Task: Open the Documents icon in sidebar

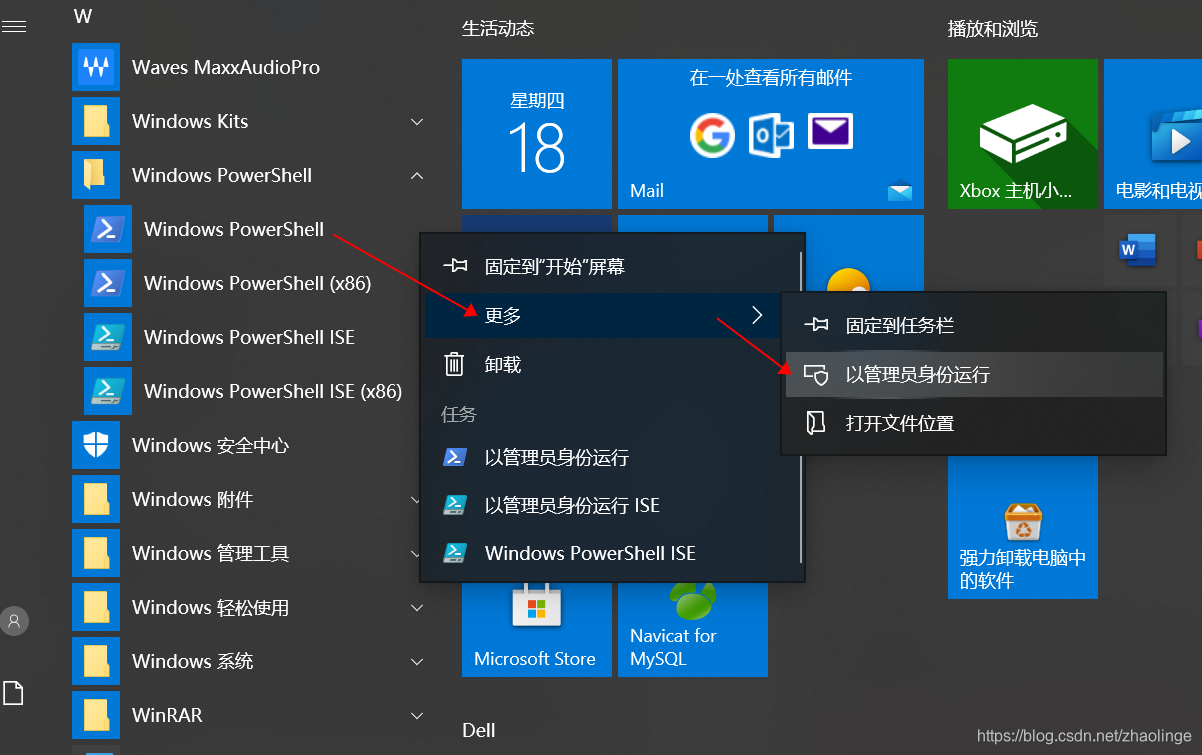Action: [14, 693]
